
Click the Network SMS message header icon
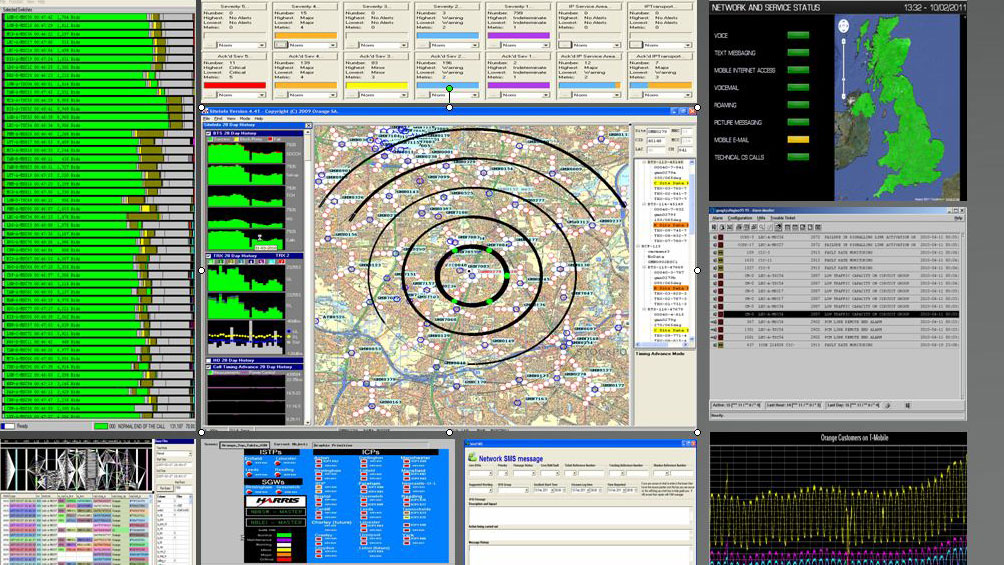[473, 457]
